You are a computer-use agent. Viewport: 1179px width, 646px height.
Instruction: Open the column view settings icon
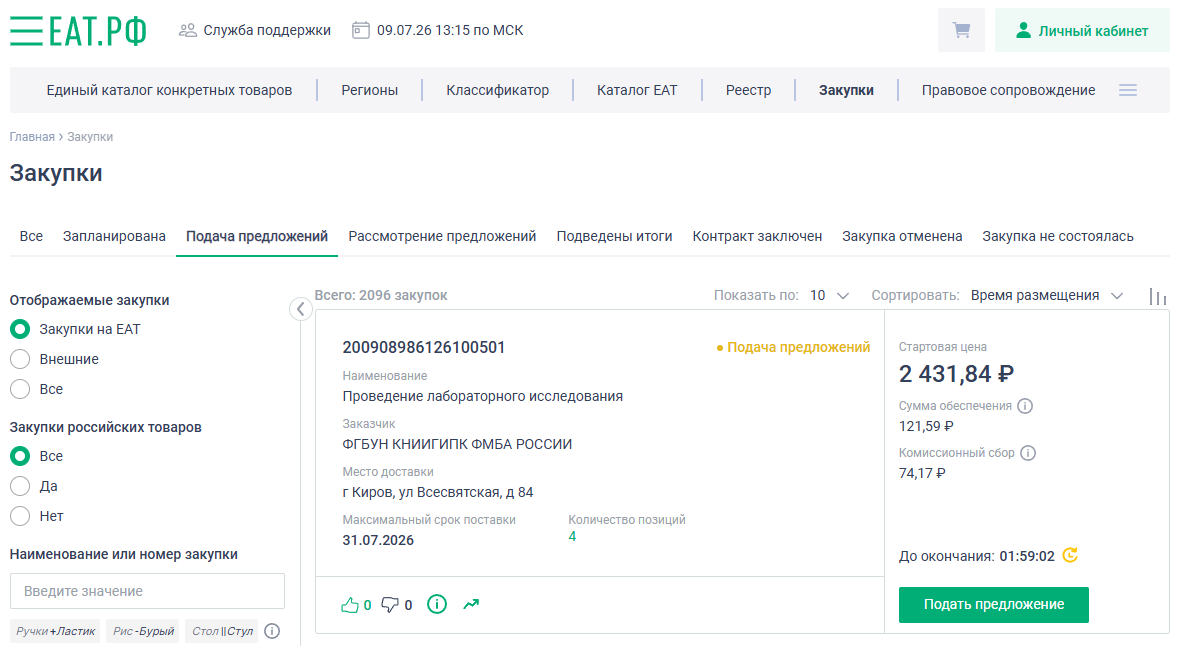click(x=1158, y=297)
